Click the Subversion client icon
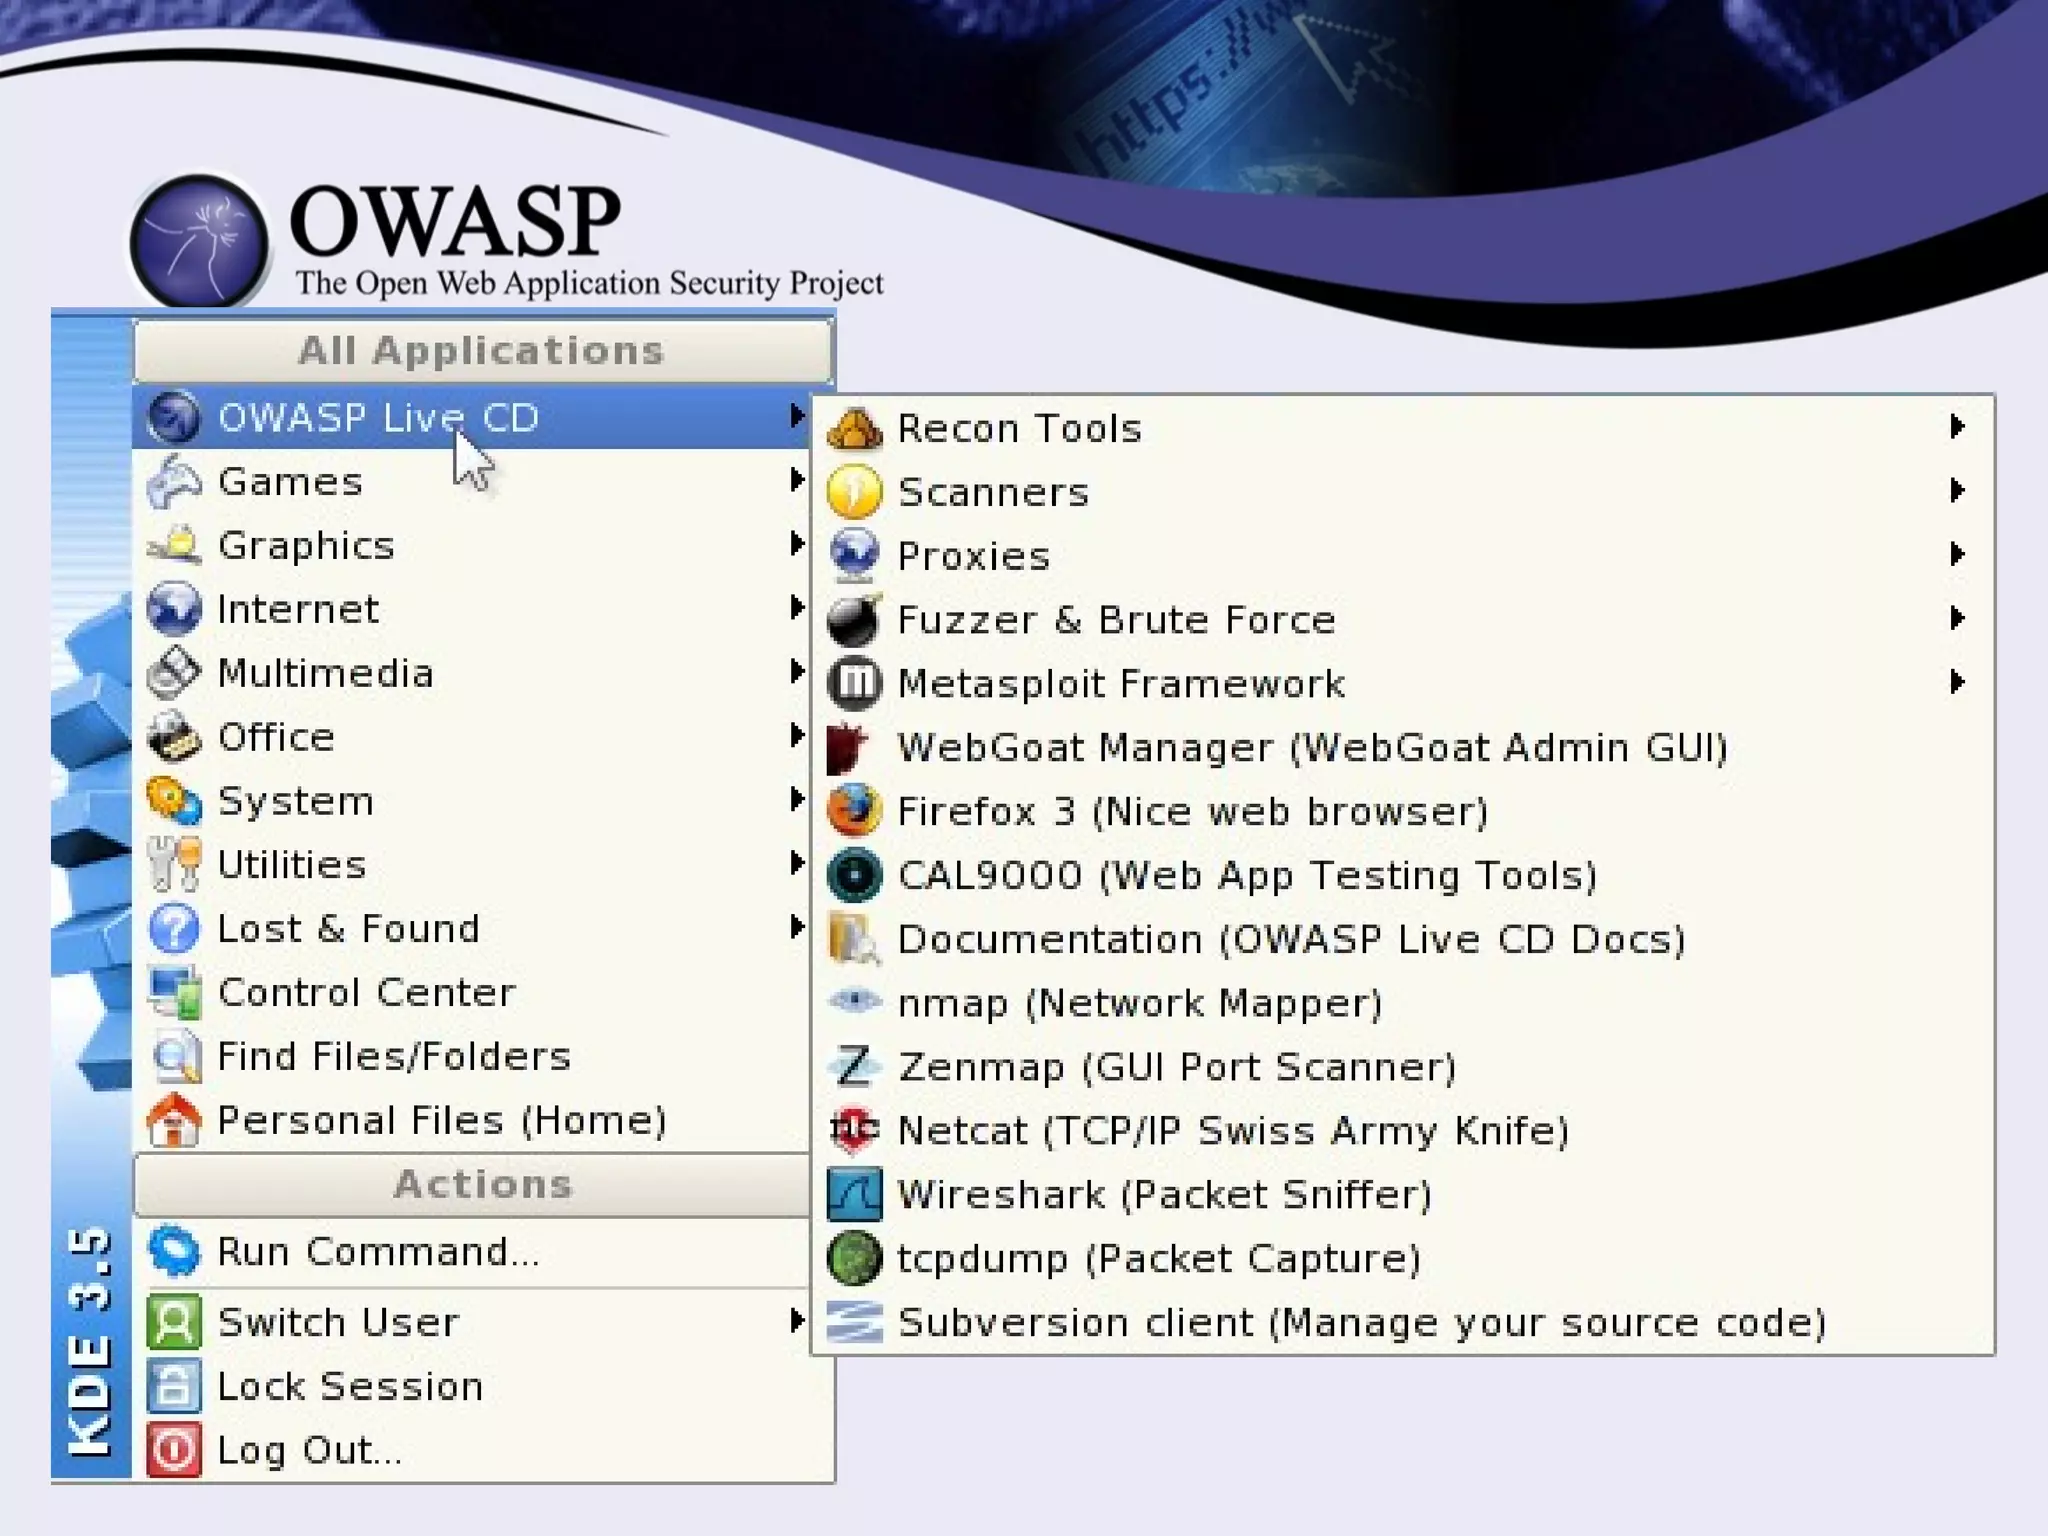The height and width of the screenshot is (1536, 2048). click(x=854, y=1322)
